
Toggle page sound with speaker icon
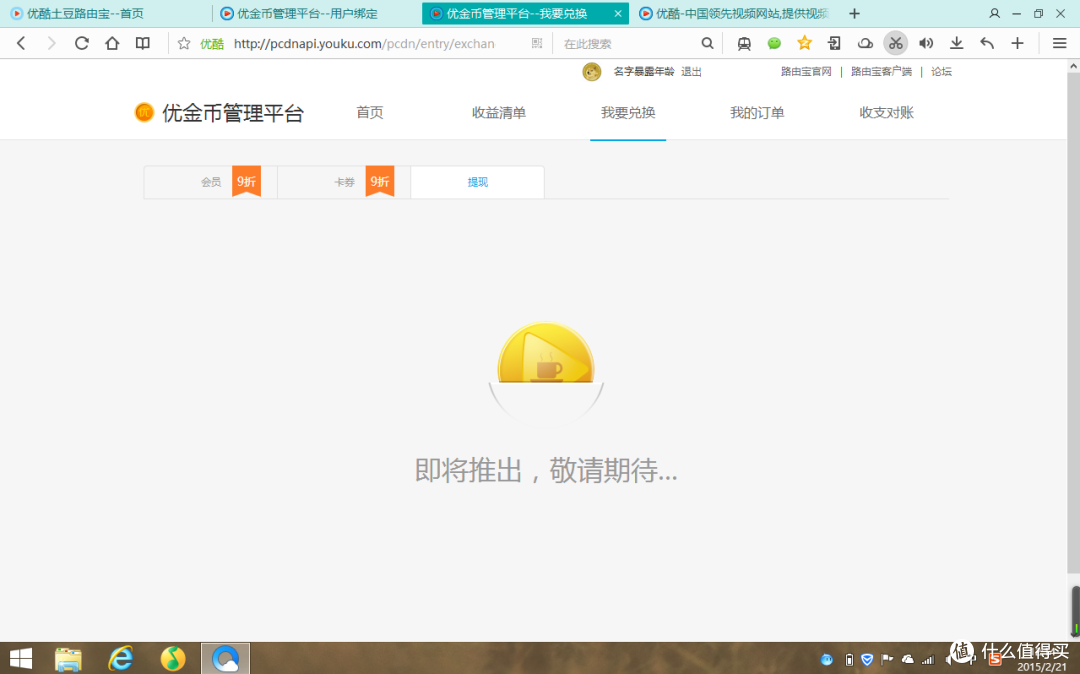click(926, 43)
